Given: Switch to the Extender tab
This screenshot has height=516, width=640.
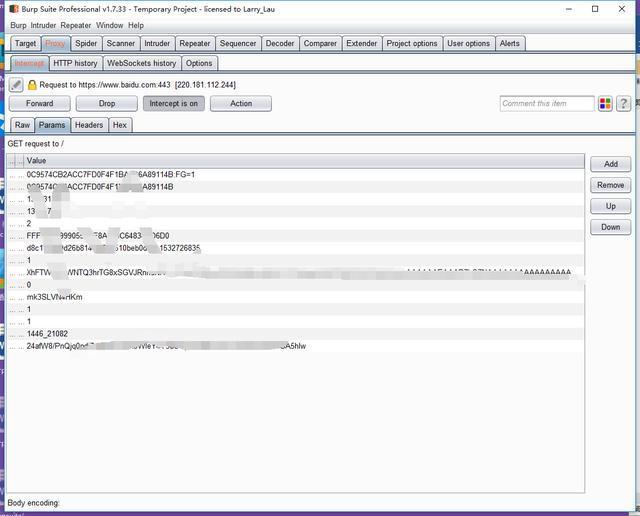Looking at the screenshot, I should [x=362, y=43].
